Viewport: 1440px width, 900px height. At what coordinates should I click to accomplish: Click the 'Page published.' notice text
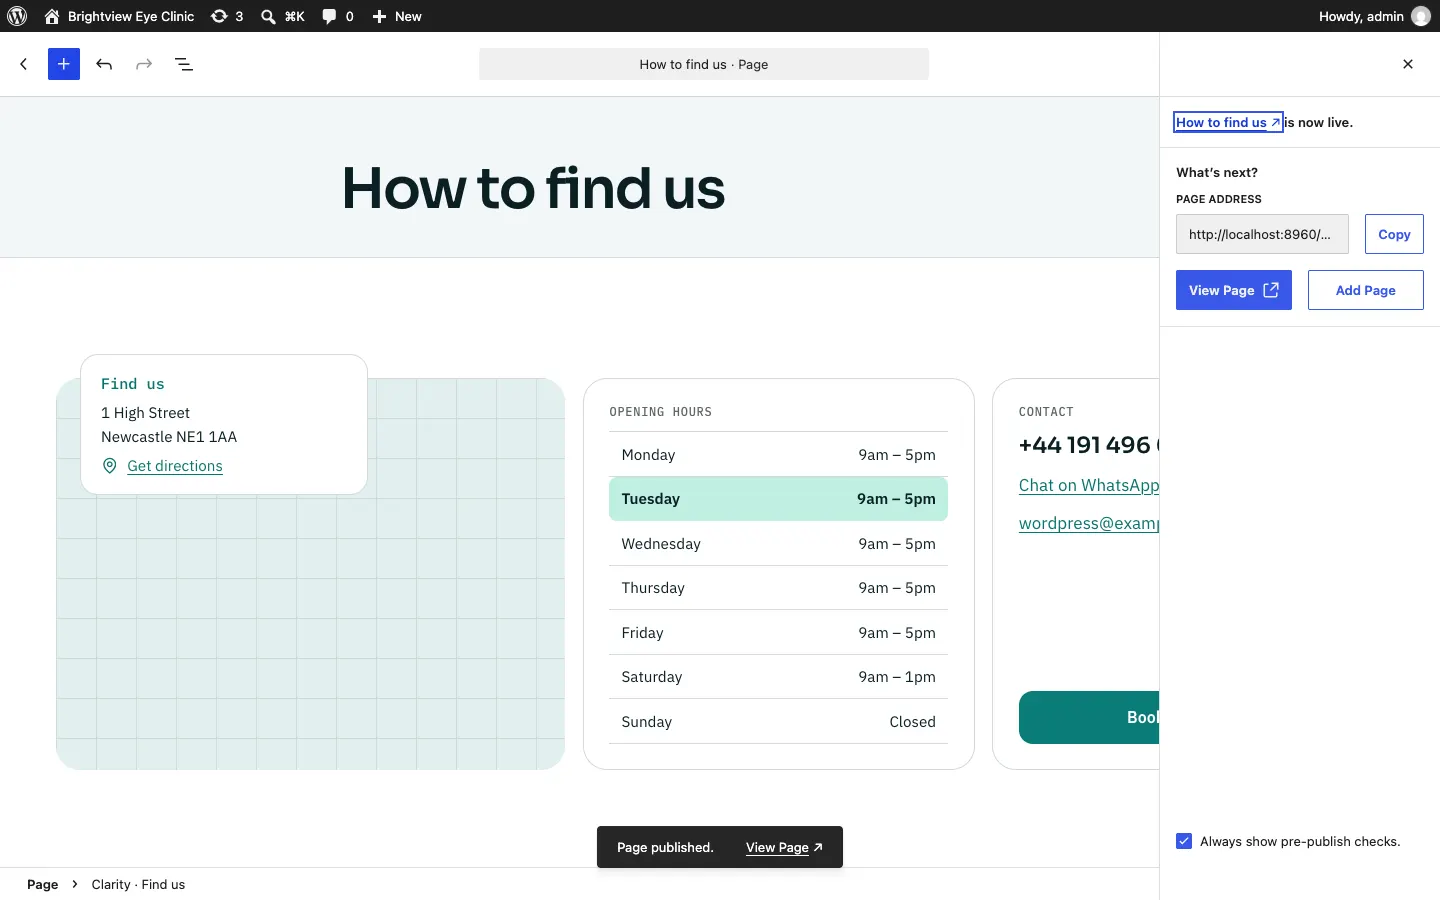665,847
